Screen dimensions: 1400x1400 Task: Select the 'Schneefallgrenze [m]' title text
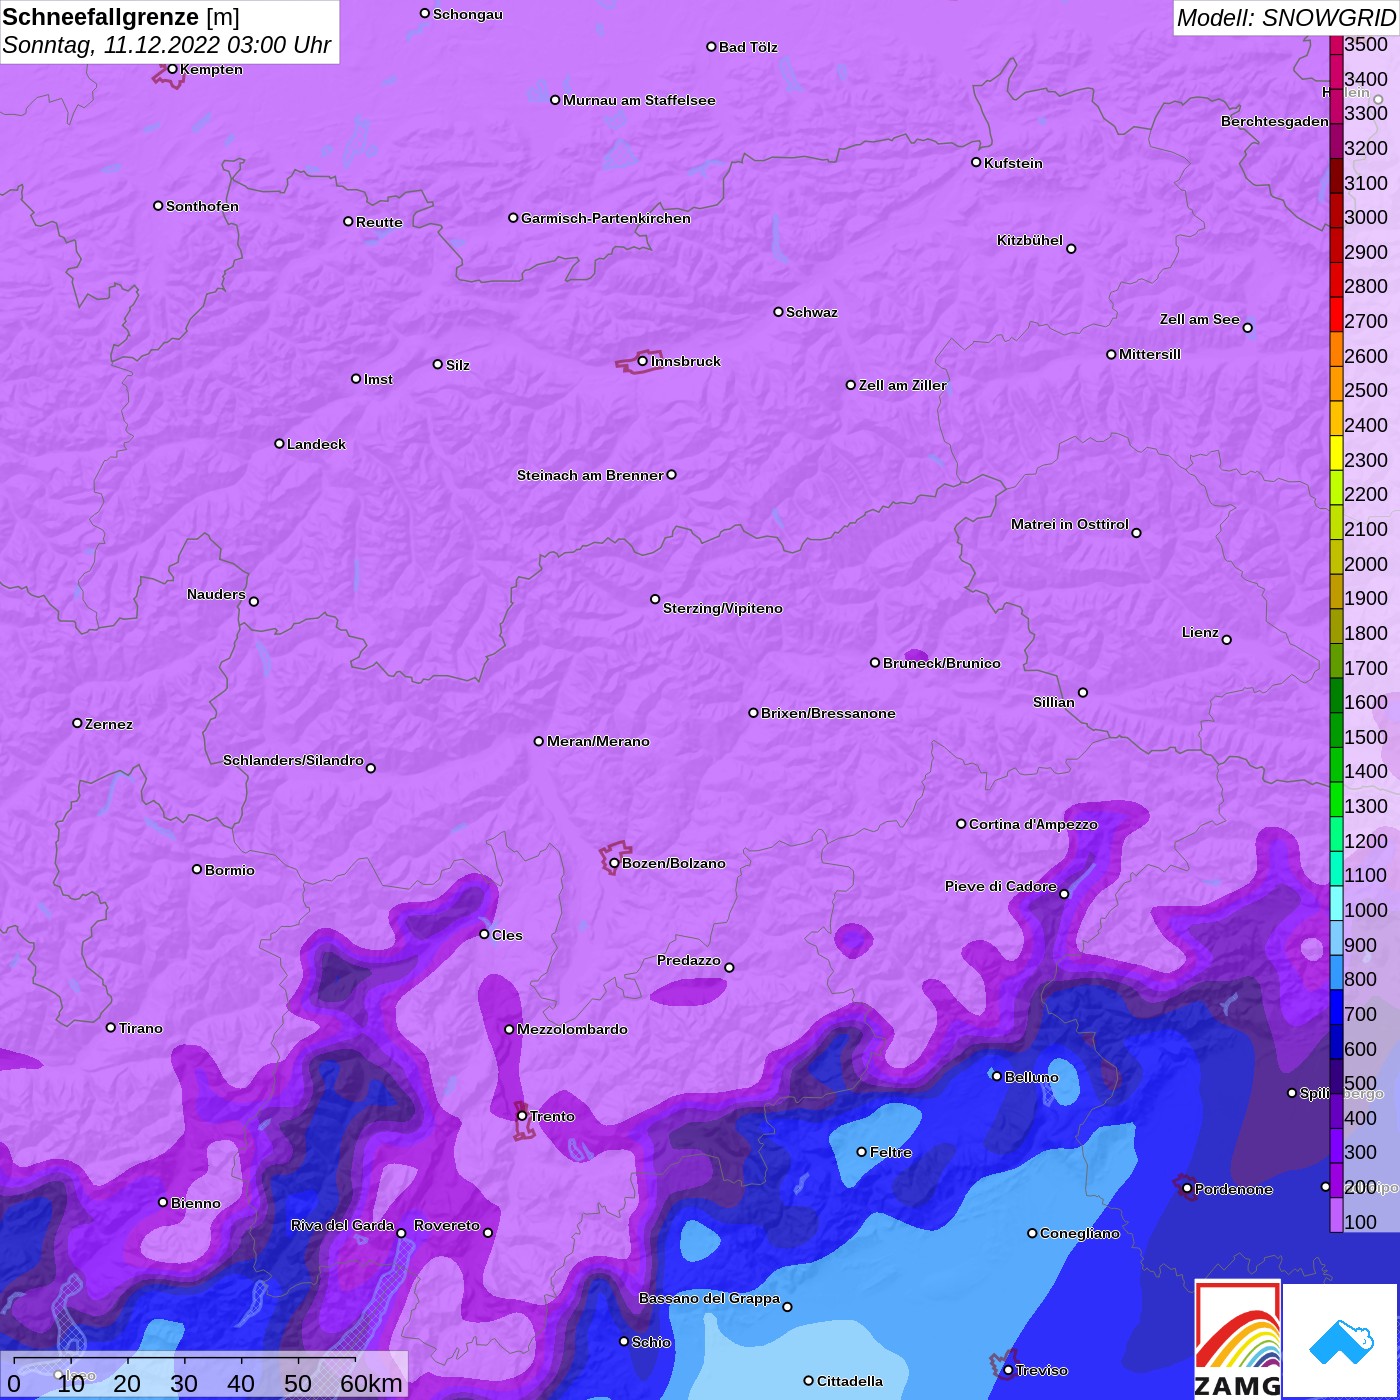click(x=121, y=17)
